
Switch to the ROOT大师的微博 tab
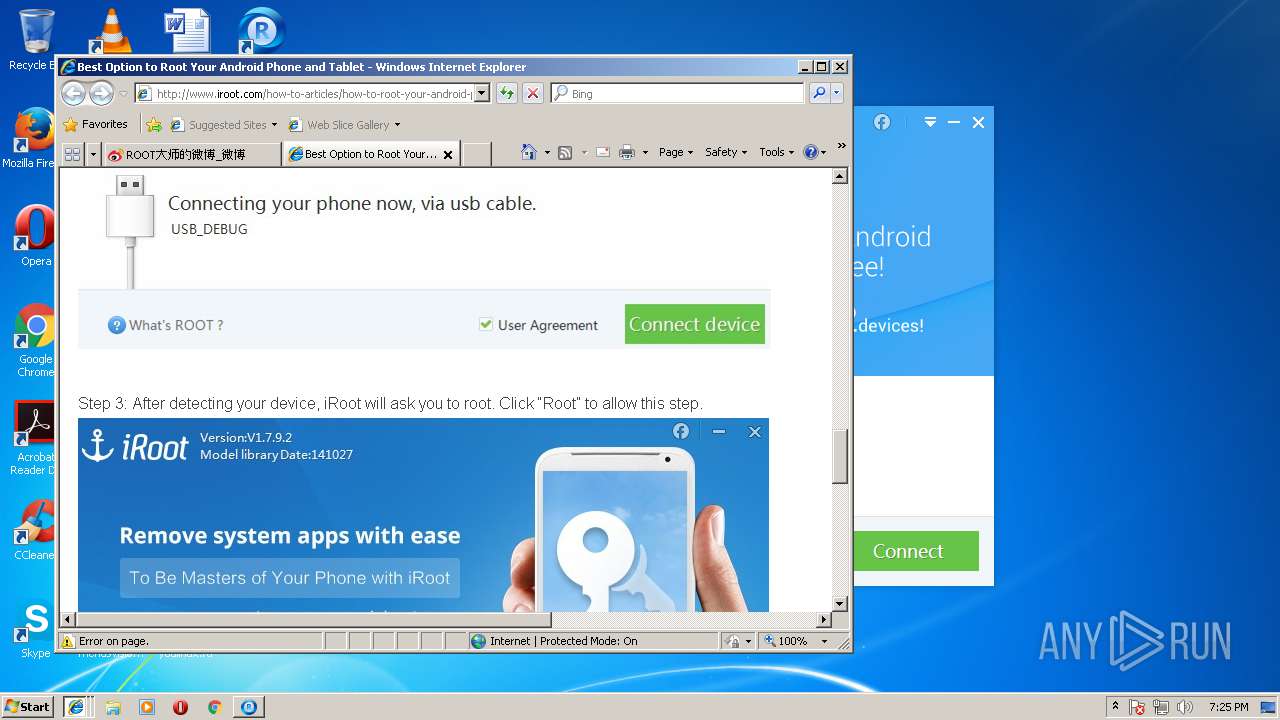tap(192, 154)
